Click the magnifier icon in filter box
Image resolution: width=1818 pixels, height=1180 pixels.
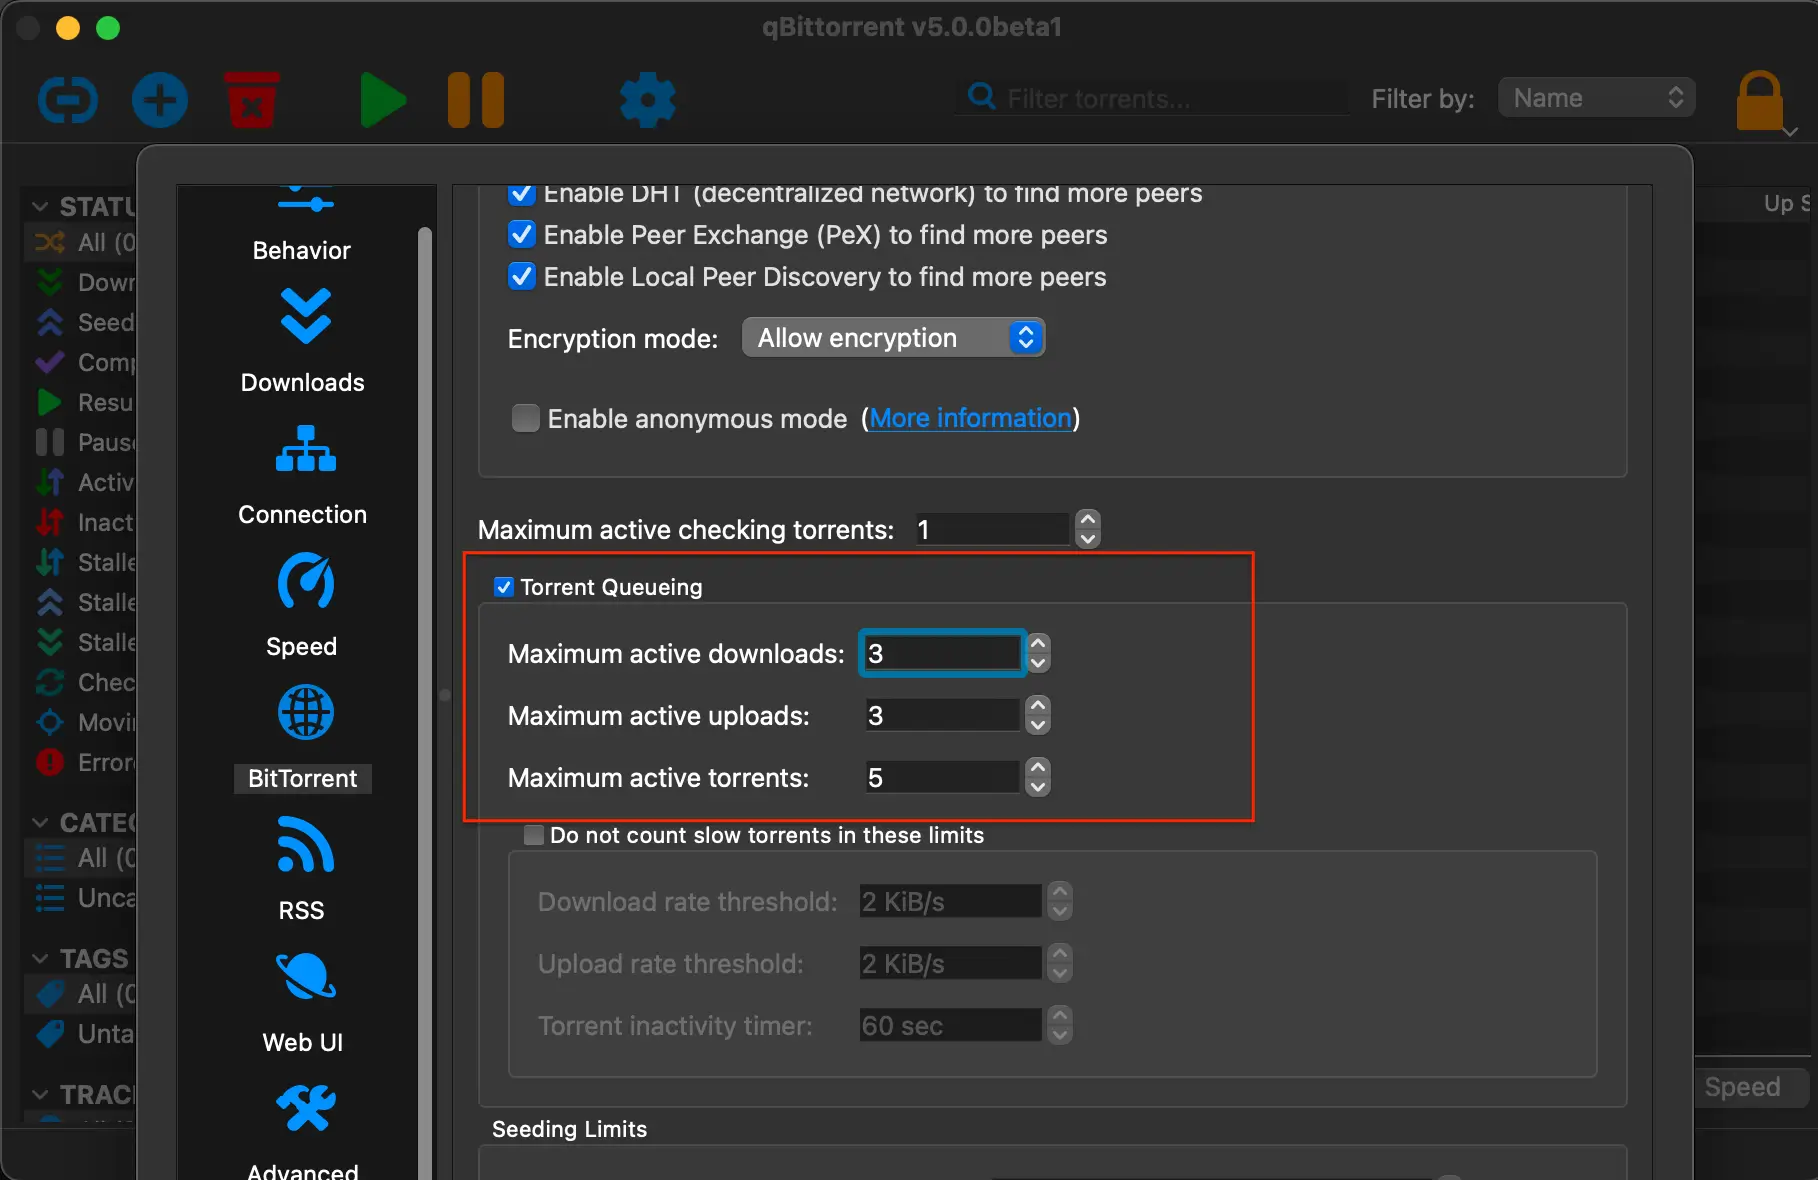[982, 97]
